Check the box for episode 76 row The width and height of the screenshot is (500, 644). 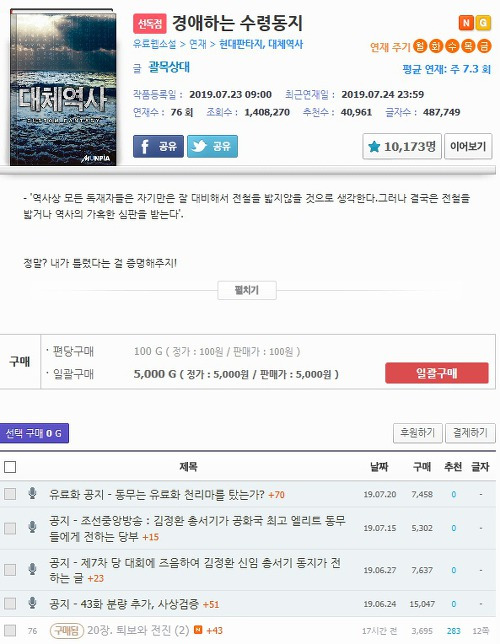coord(10,630)
